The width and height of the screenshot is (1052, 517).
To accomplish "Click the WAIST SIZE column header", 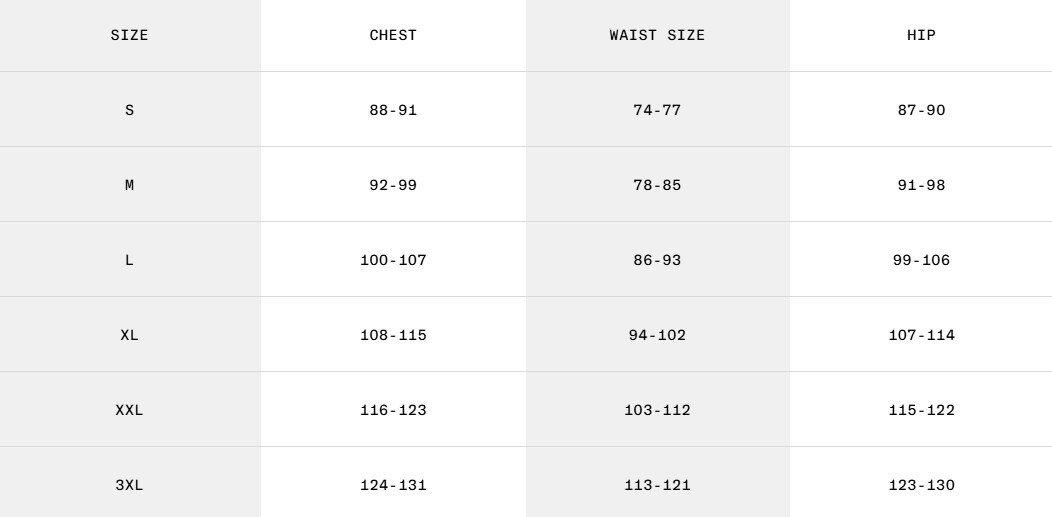I will click(x=657, y=35).
